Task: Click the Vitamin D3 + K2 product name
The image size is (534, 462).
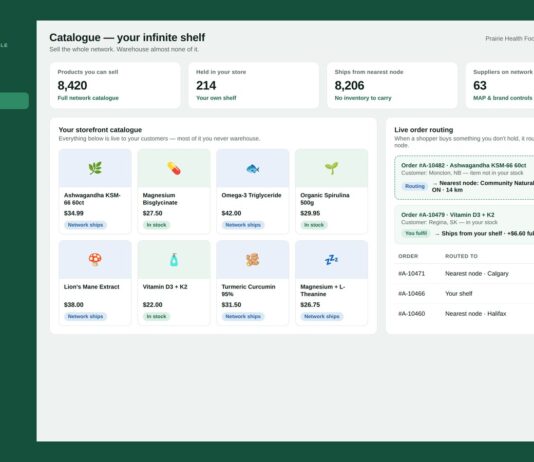Action: (x=165, y=287)
